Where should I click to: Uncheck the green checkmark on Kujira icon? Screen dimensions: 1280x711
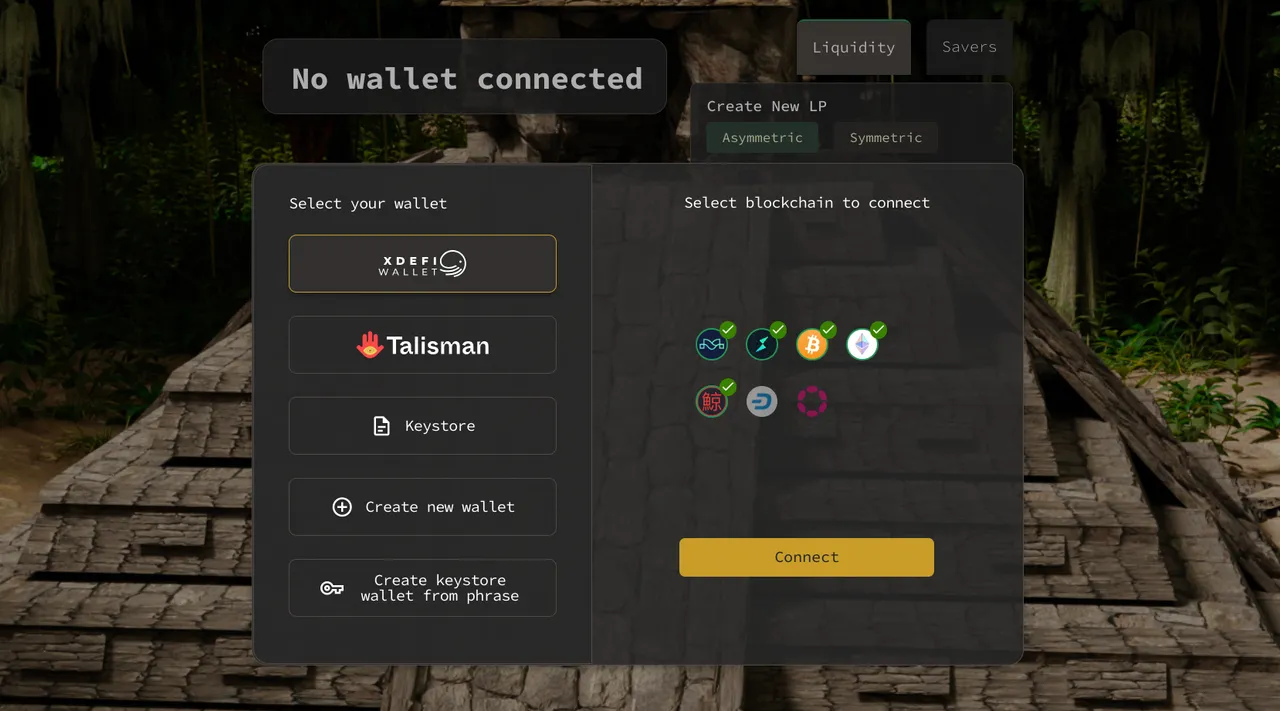pos(728,386)
